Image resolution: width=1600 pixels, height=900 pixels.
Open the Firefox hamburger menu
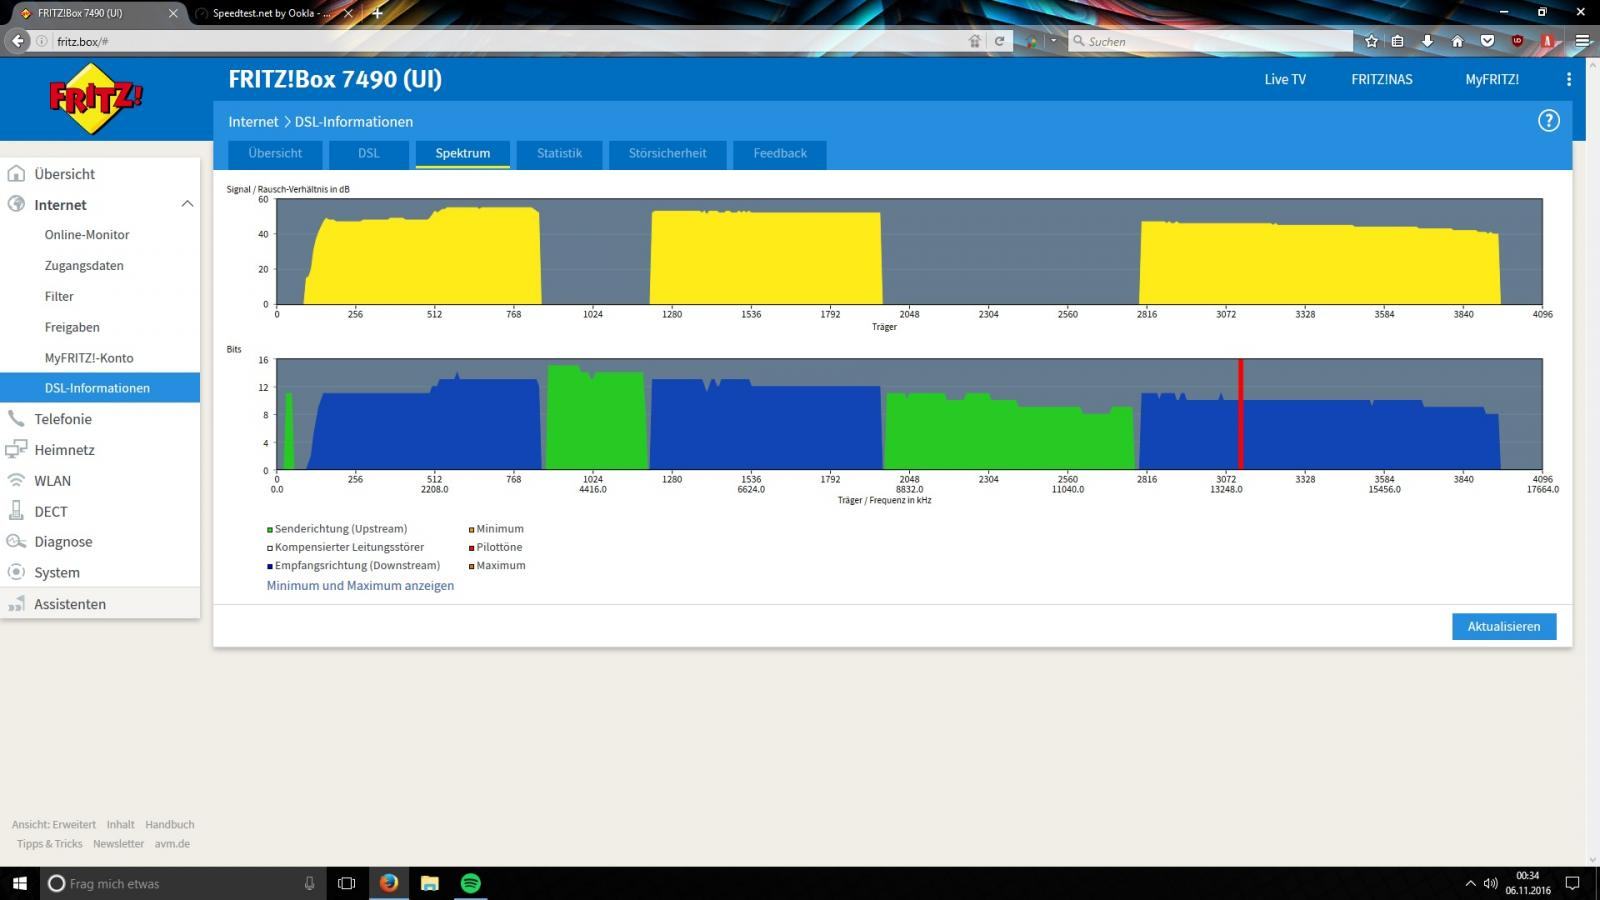point(1582,41)
